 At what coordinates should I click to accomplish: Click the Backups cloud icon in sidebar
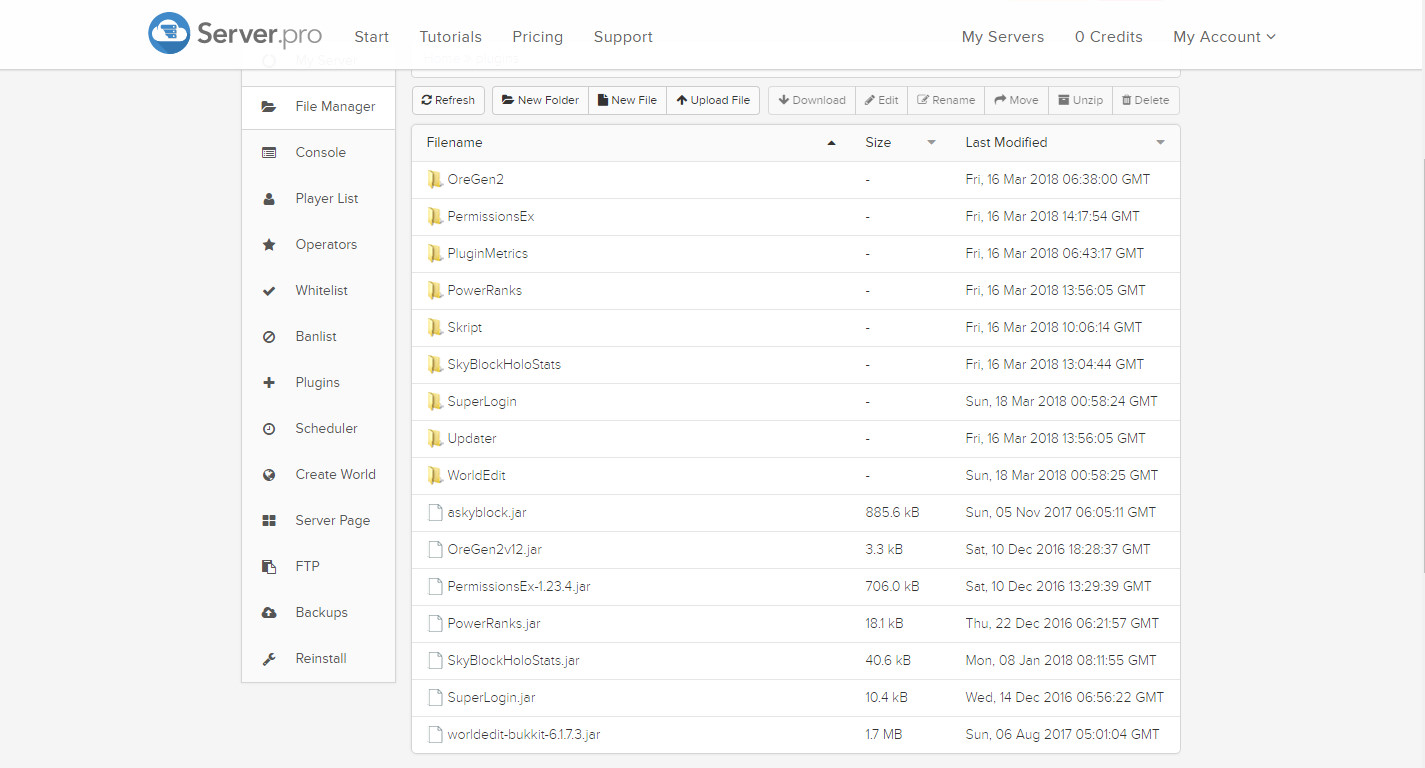tap(269, 613)
